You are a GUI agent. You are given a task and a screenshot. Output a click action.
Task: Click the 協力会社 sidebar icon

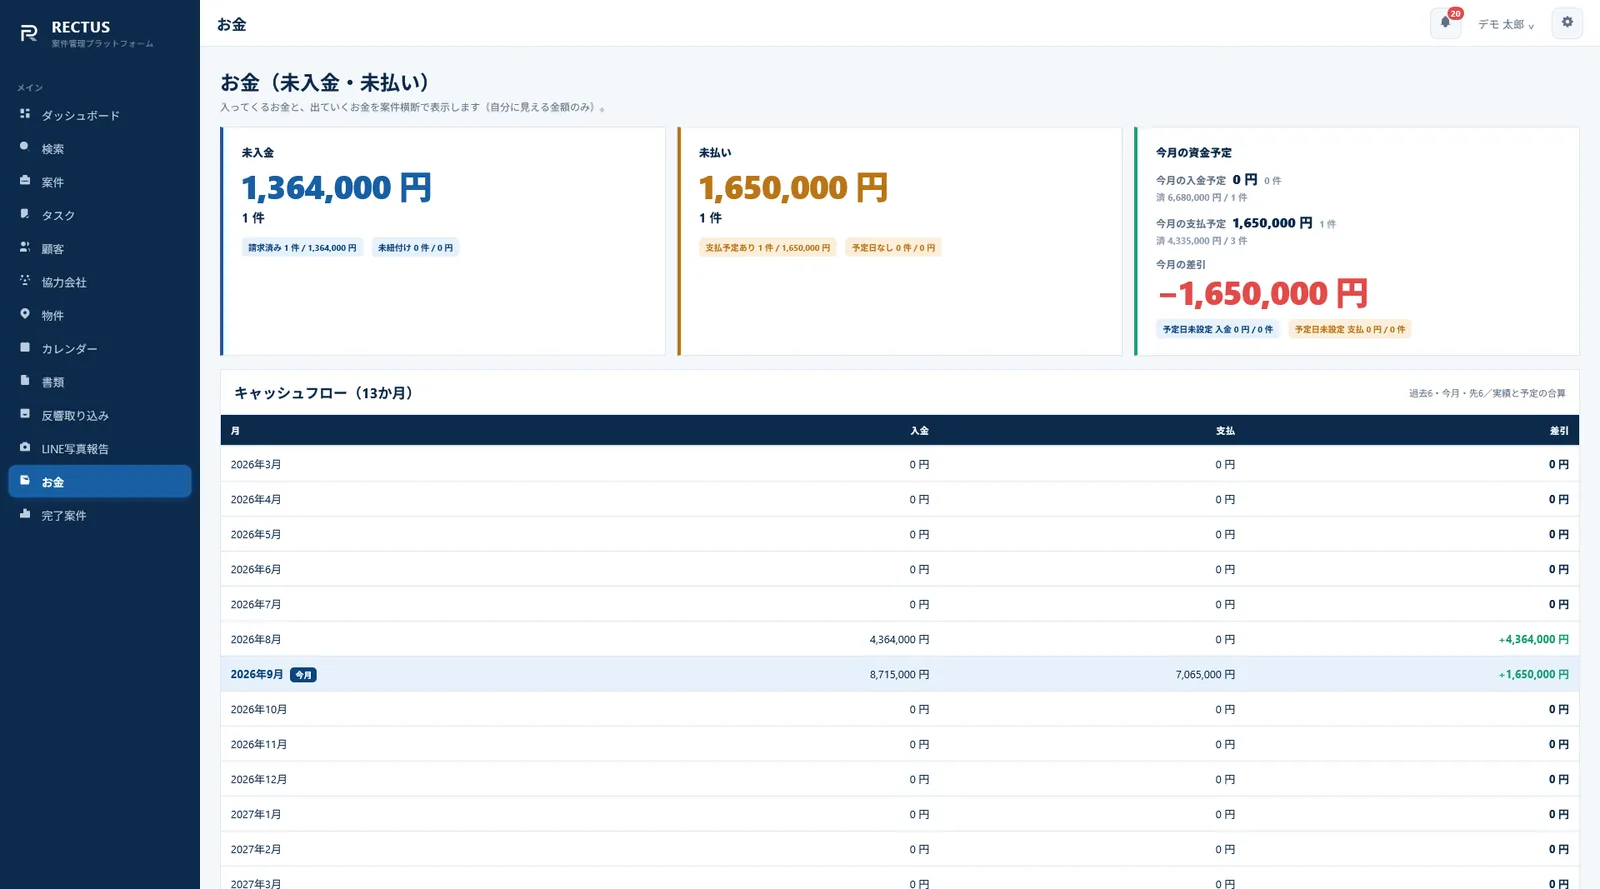(25, 281)
